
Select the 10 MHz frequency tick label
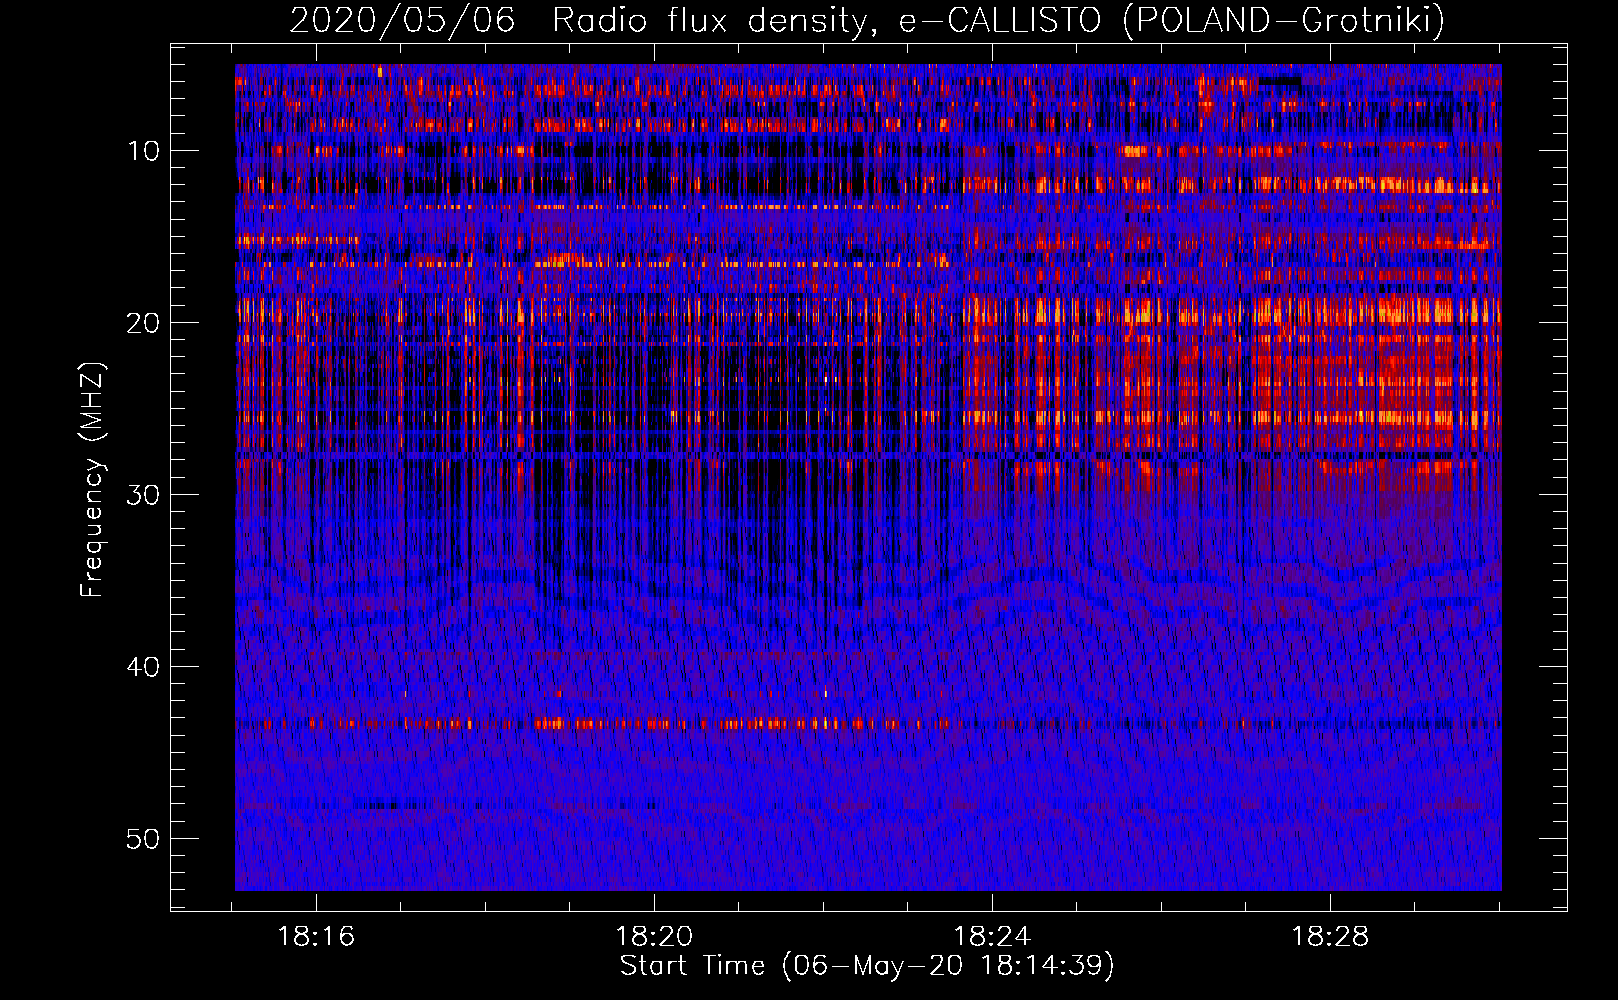[144, 151]
